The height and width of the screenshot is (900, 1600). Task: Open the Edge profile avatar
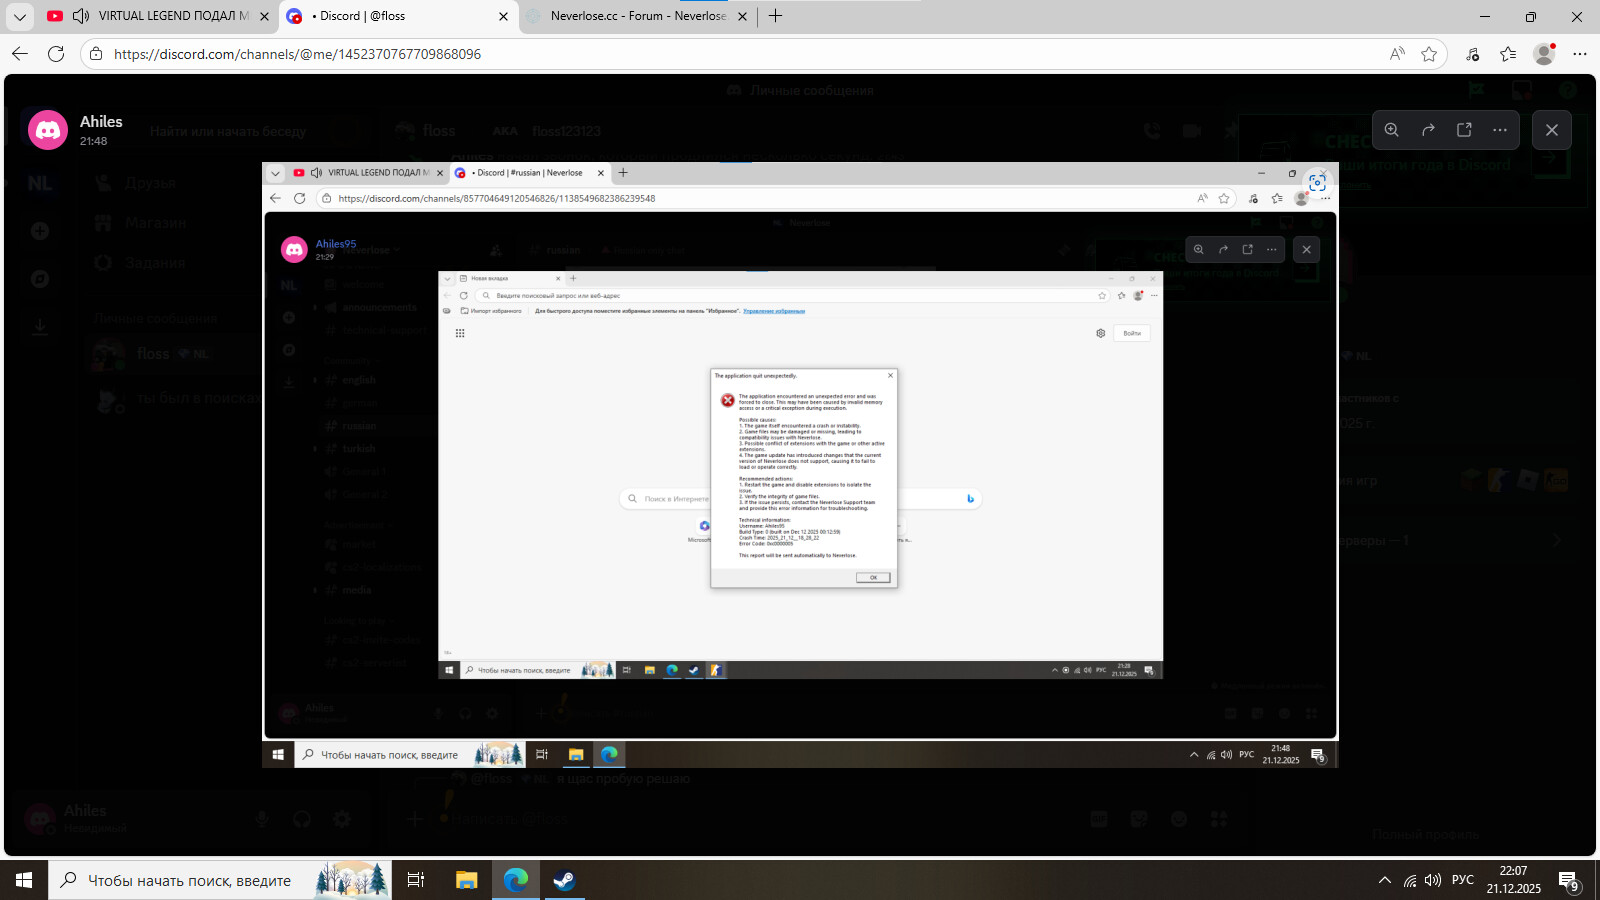1544,54
